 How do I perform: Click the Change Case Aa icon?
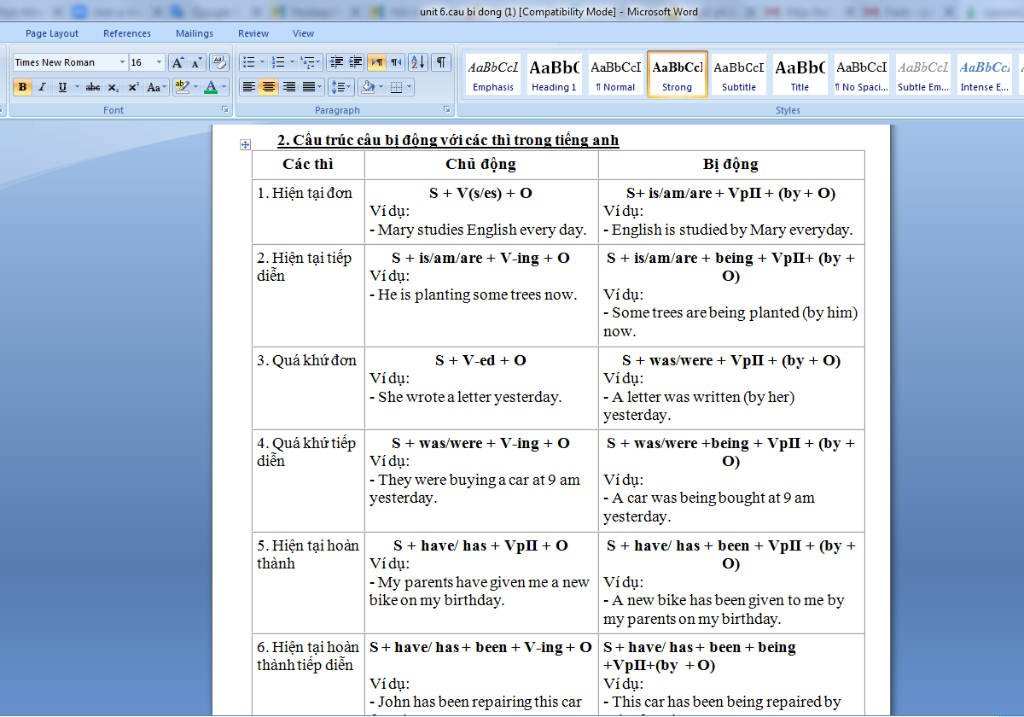(x=155, y=87)
